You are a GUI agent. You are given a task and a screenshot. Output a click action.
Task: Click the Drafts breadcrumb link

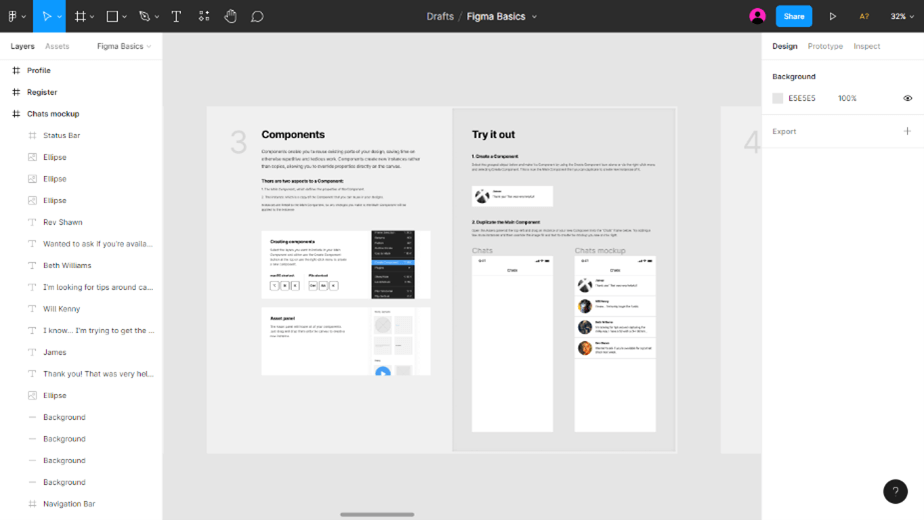(440, 17)
